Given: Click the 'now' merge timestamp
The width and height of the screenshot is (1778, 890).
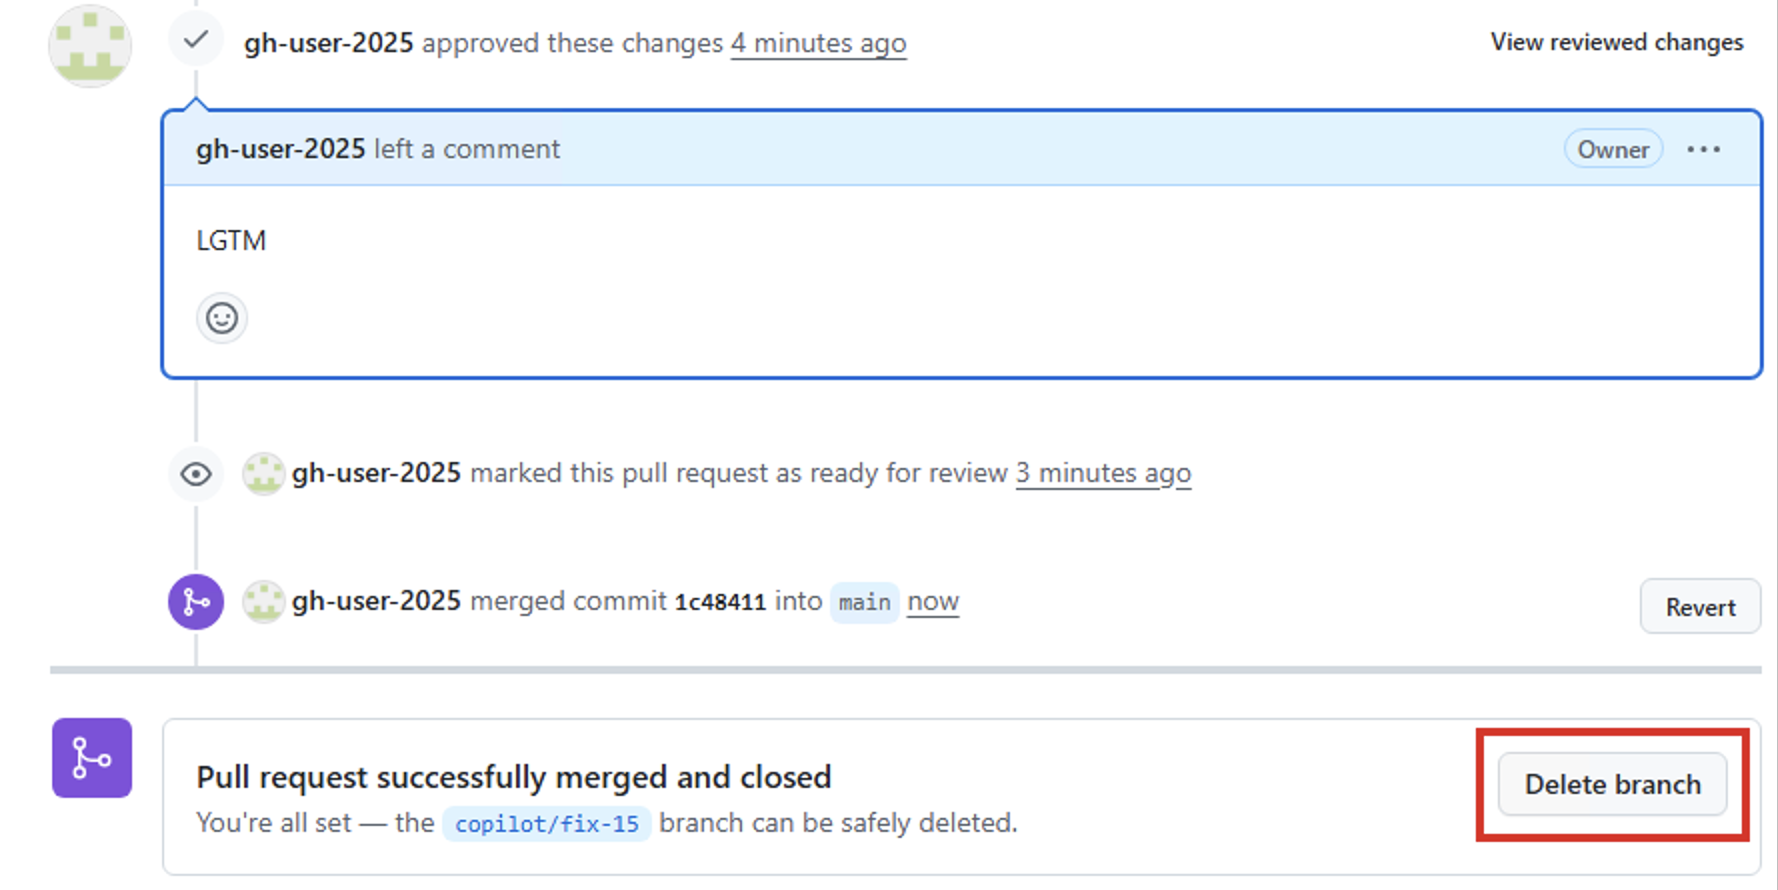Looking at the screenshot, I should click(933, 601).
